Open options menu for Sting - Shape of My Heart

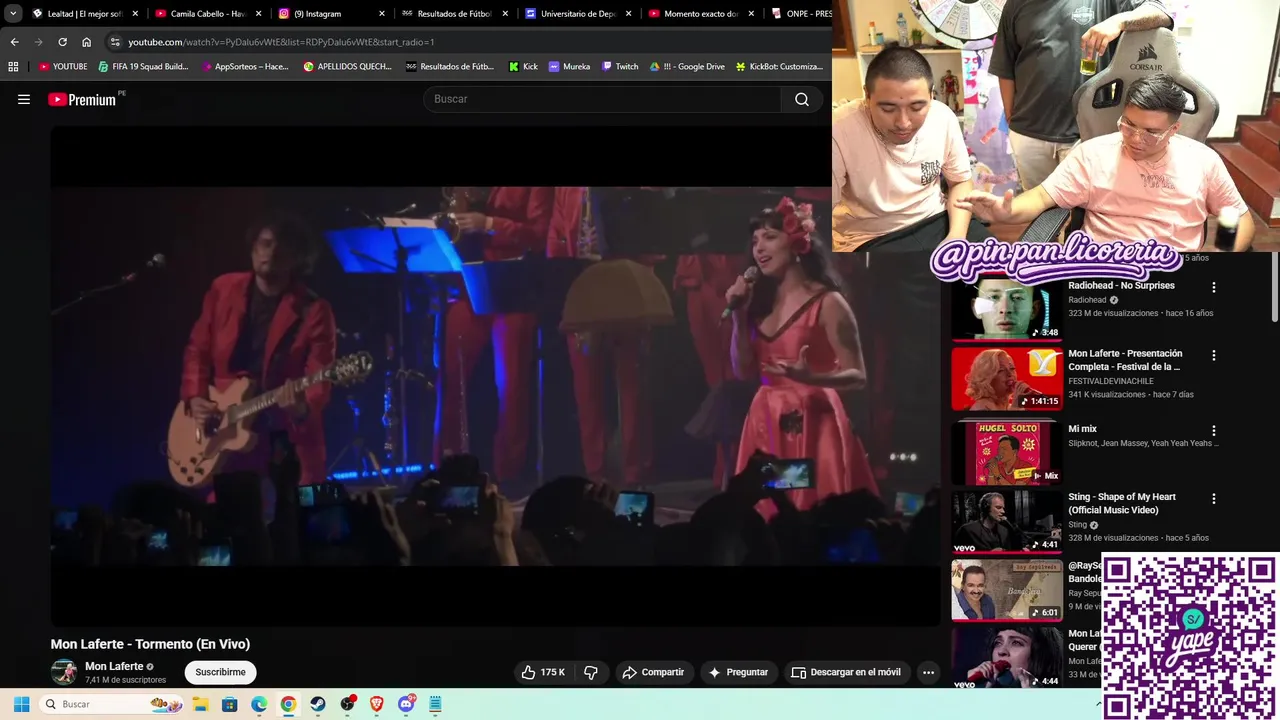pyautogui.click(x=1214, y=499)
